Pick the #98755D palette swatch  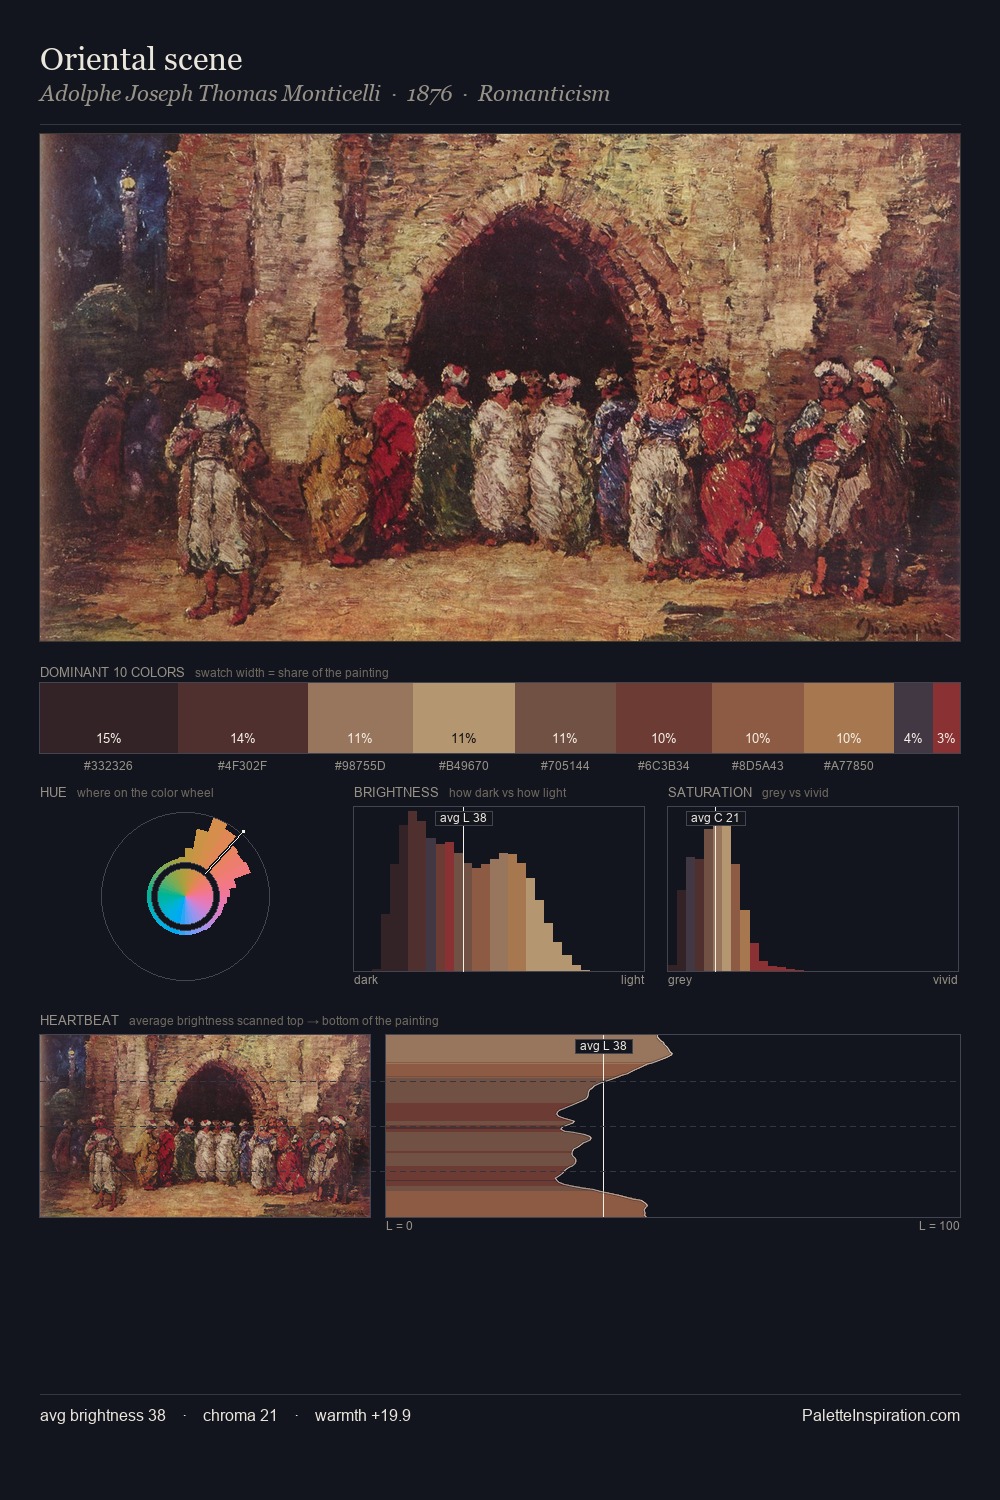[x=360, y=718]
